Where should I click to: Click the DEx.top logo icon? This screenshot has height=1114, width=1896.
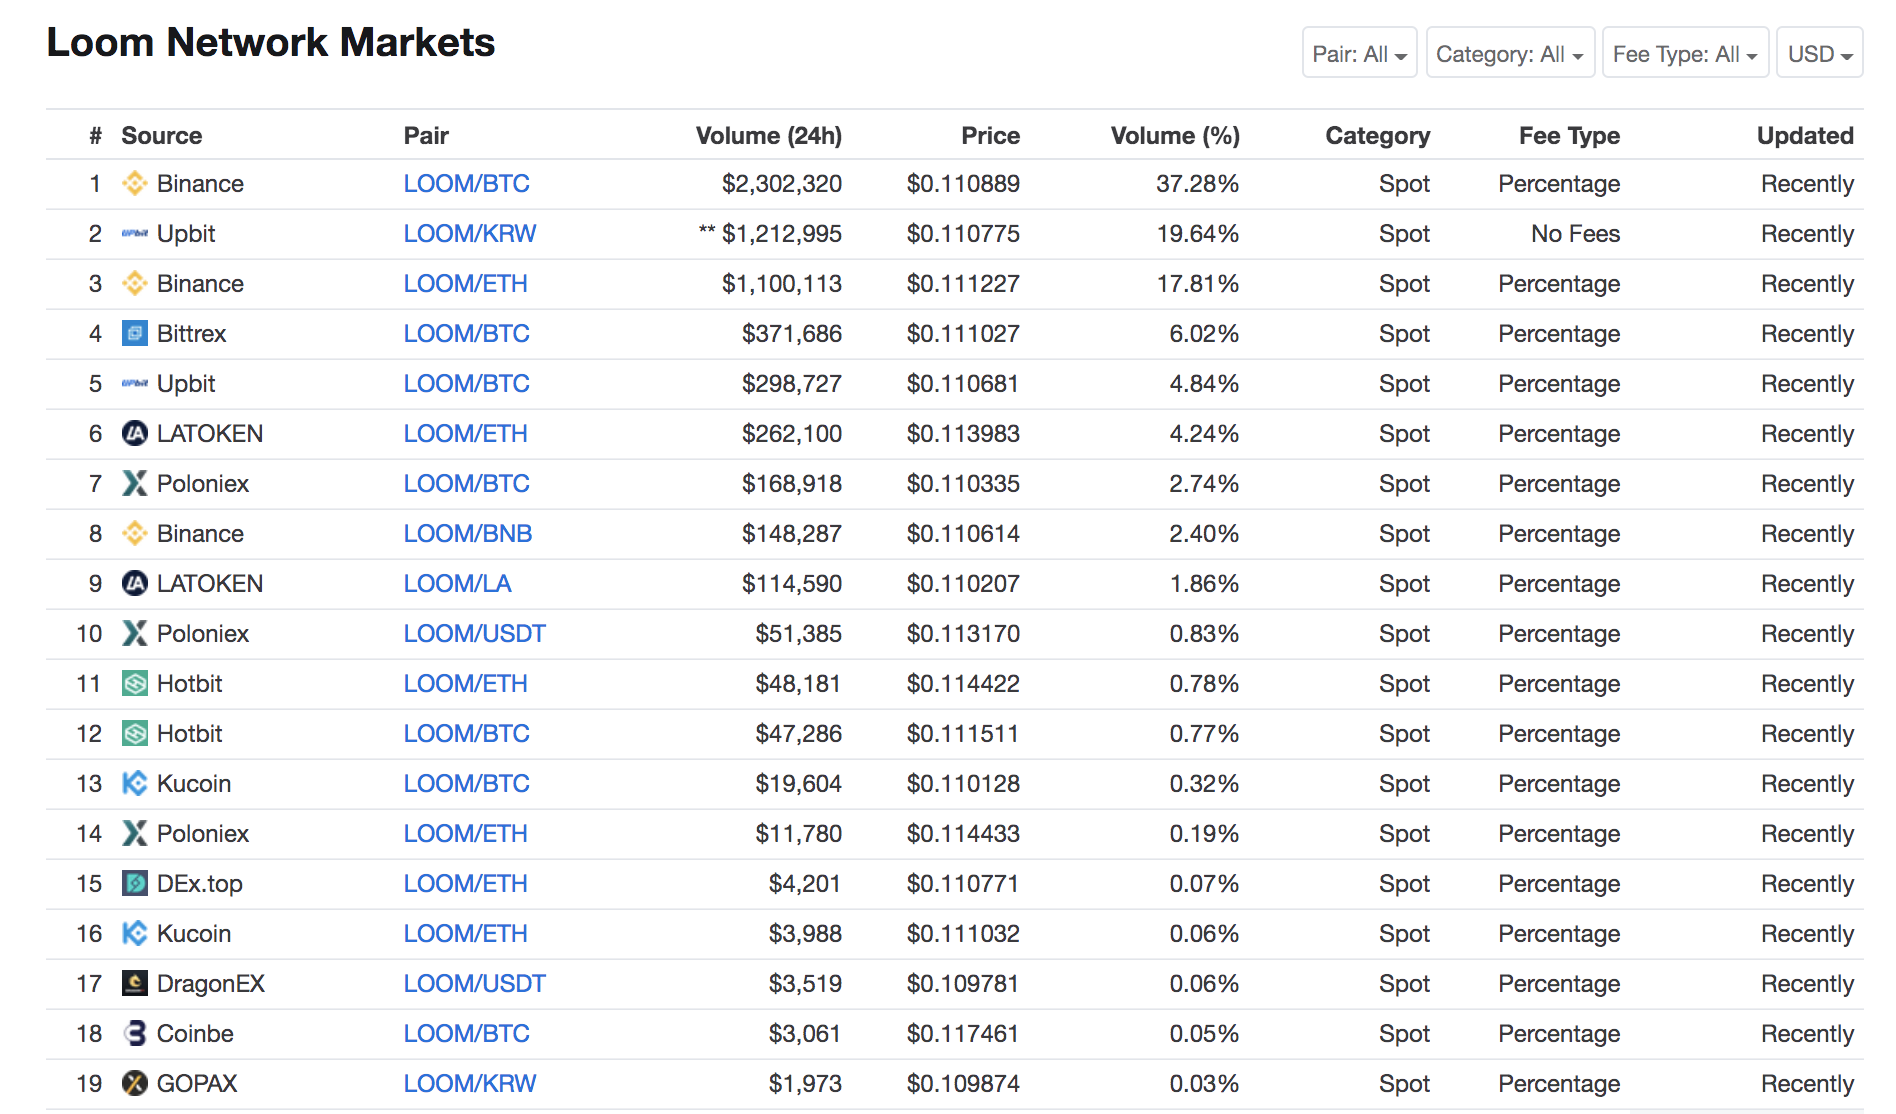(x=135, y=883)
